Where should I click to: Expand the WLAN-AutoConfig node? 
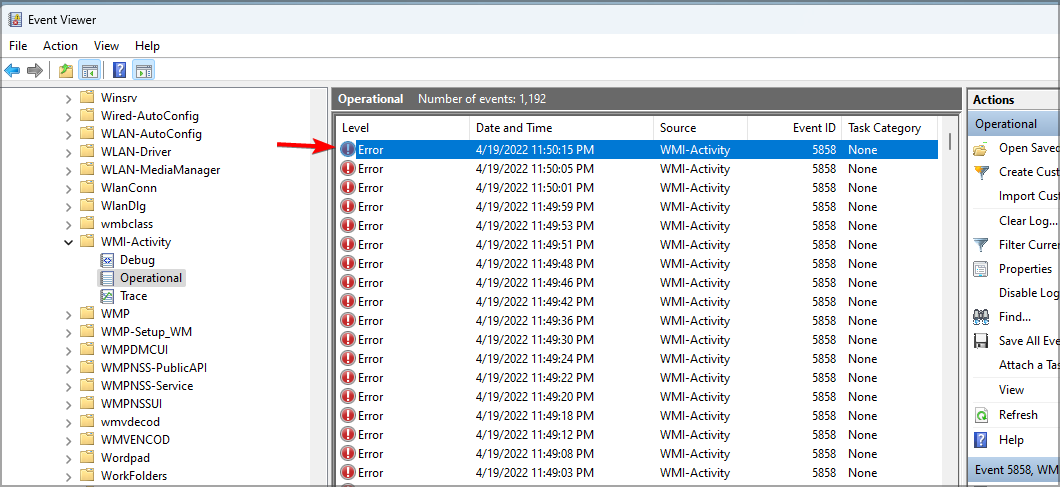click(x=68, y=135)
